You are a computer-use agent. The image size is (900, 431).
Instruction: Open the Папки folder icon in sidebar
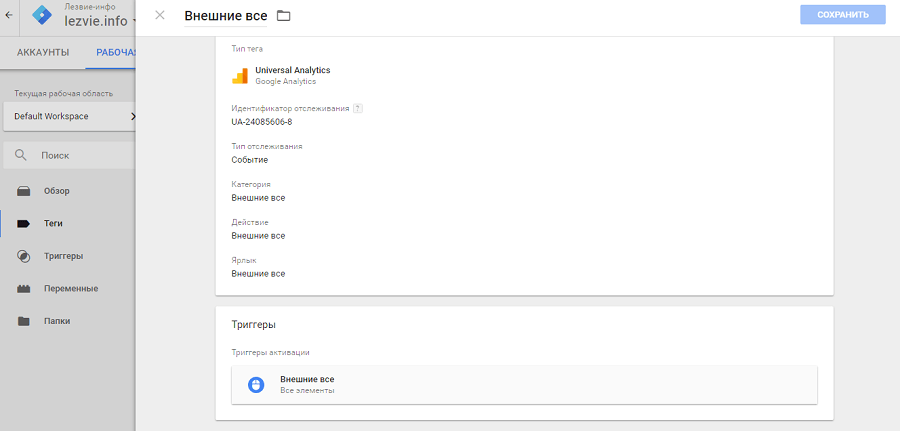pyautogui.click(x=24, y=321)
